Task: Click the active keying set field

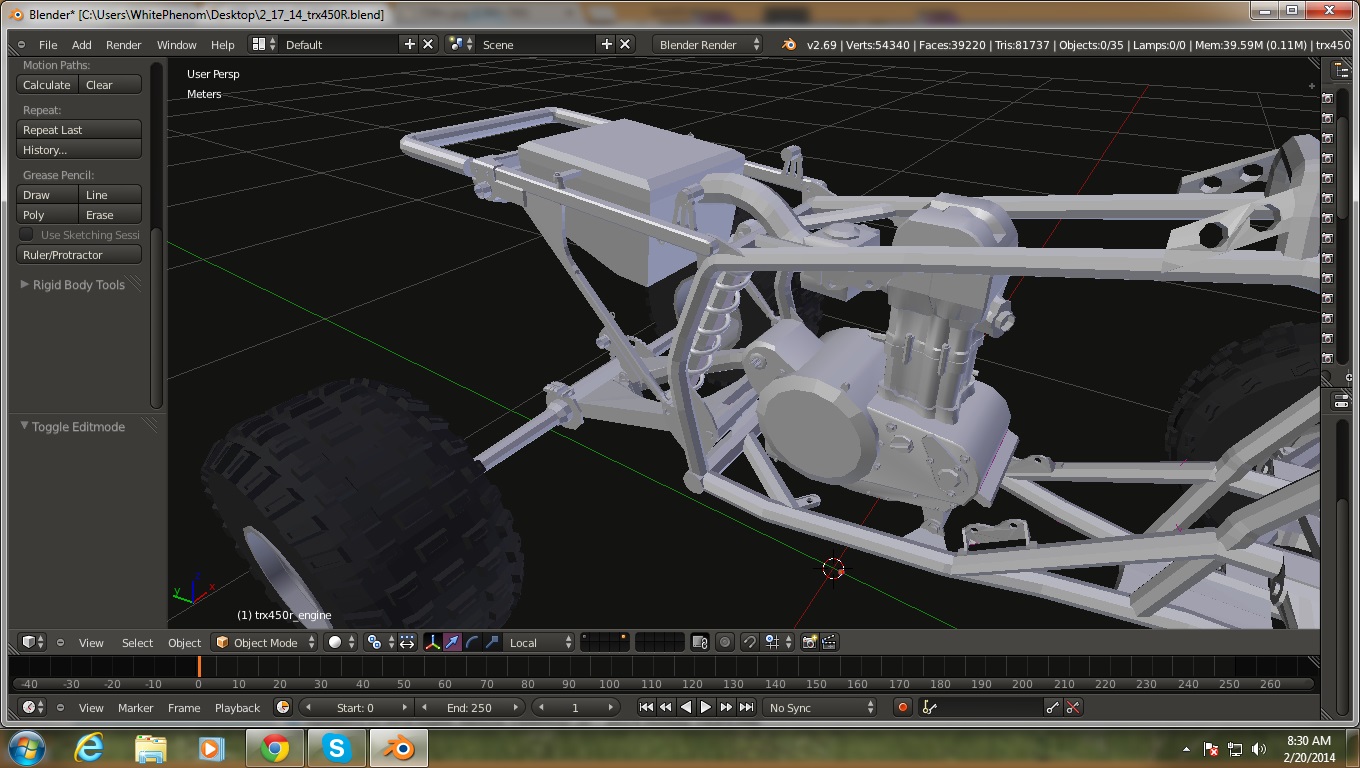Action: point(981,707)
